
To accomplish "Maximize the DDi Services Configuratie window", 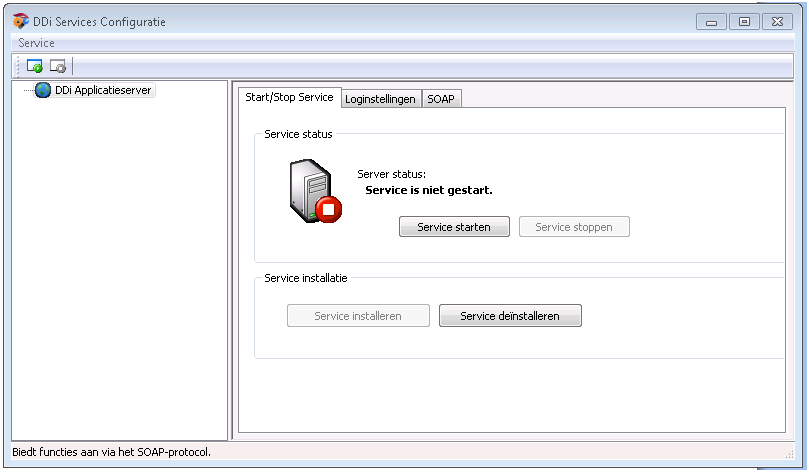I will point(744,21).
